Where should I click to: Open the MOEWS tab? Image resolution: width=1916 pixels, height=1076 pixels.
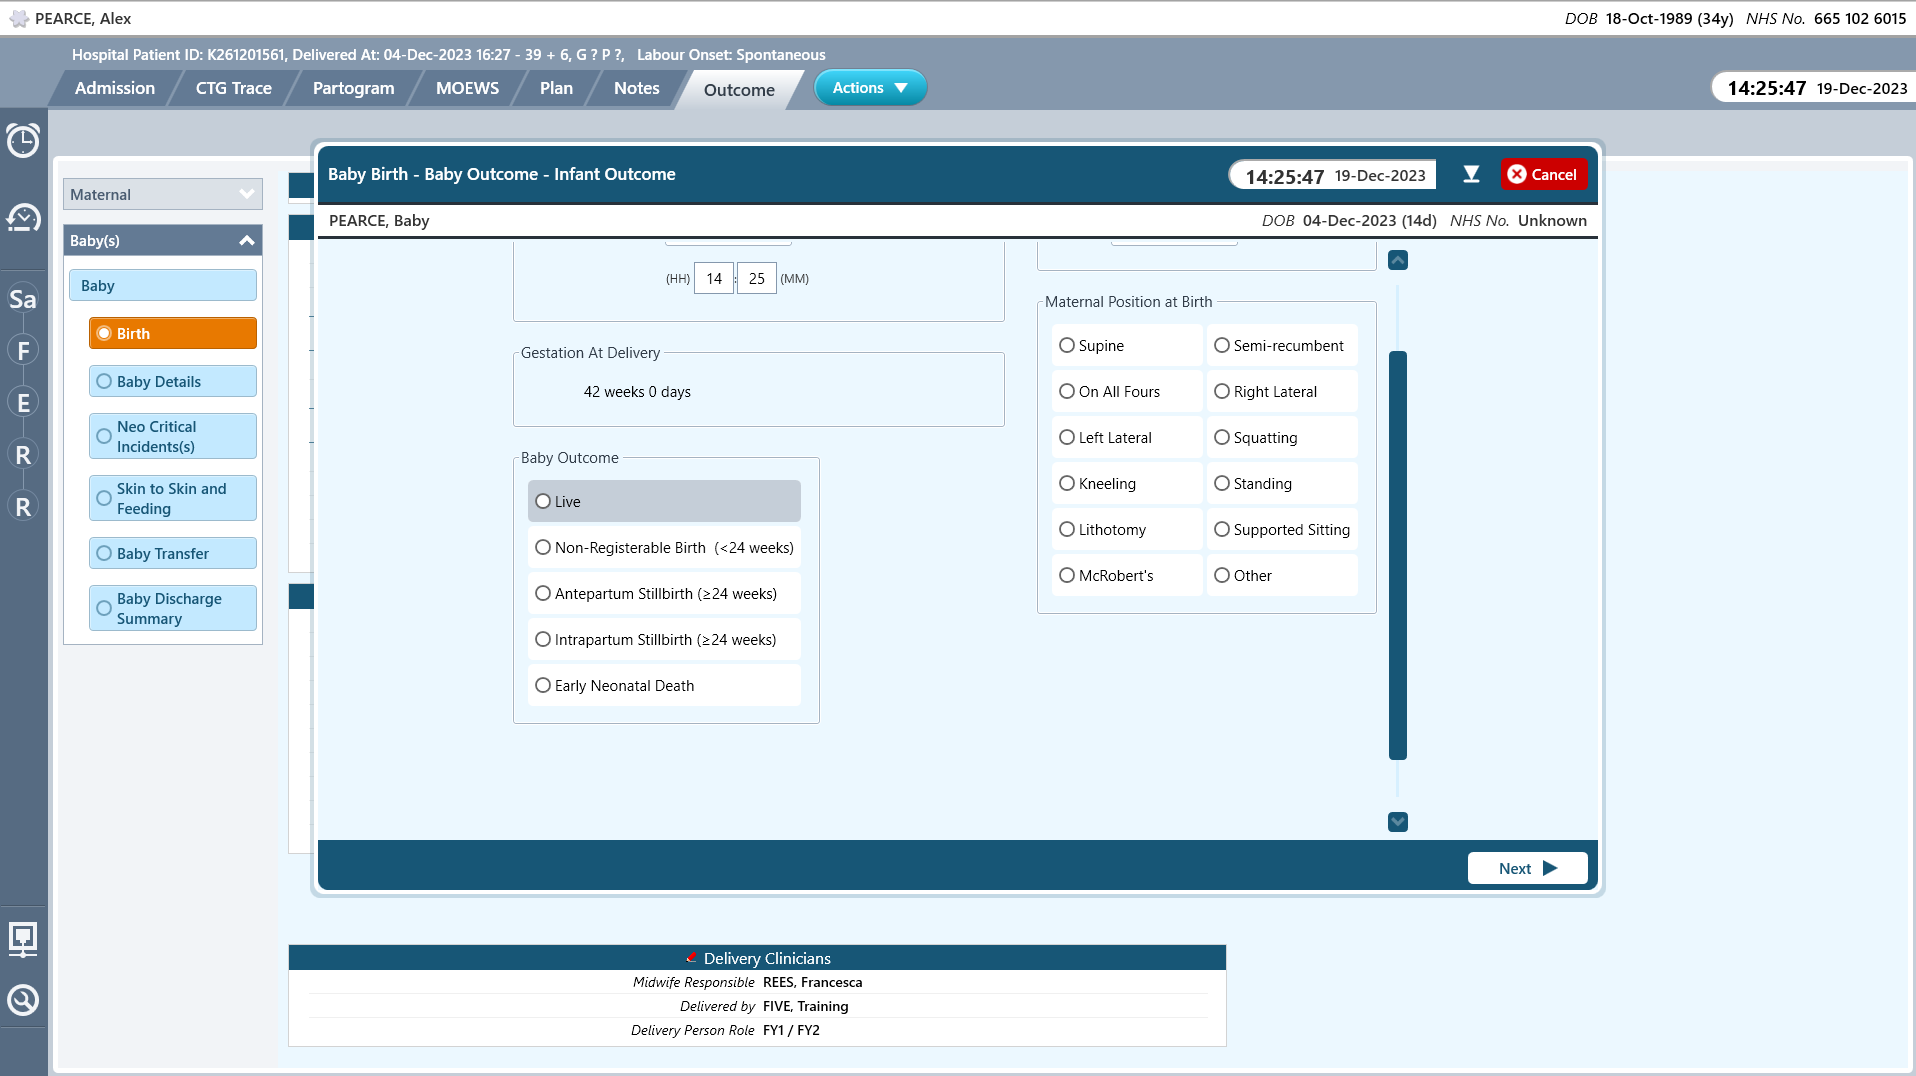tap(467, 88)
